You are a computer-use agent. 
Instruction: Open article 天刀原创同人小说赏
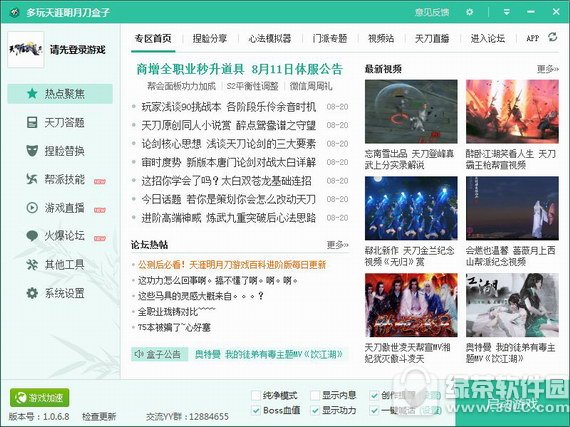[229, 125]
